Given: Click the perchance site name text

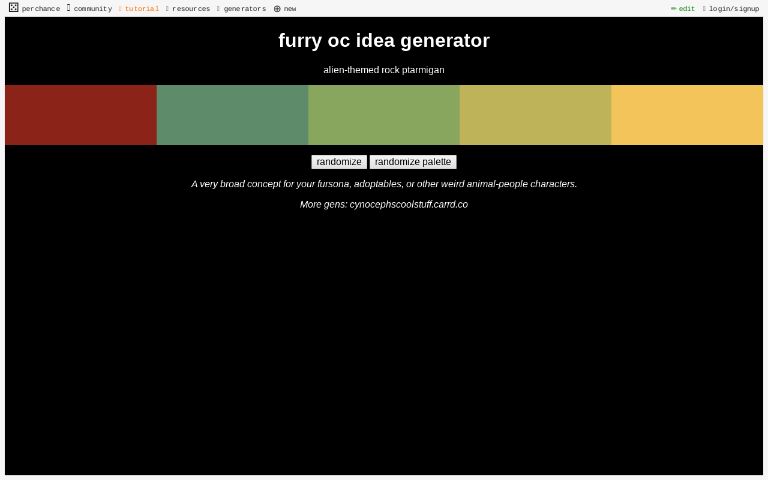Looking at the screenshot, I should [41, 9].
